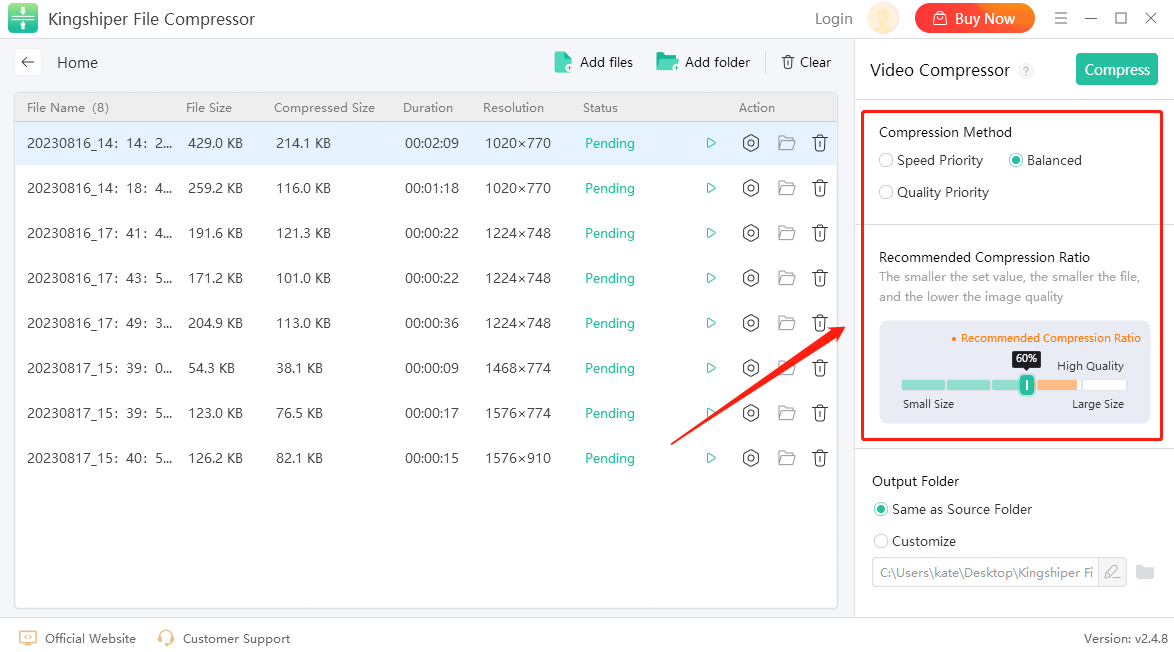Play the 429.0 KB video file
Viewport: 1174px width, 652px height.
(711, 143)
